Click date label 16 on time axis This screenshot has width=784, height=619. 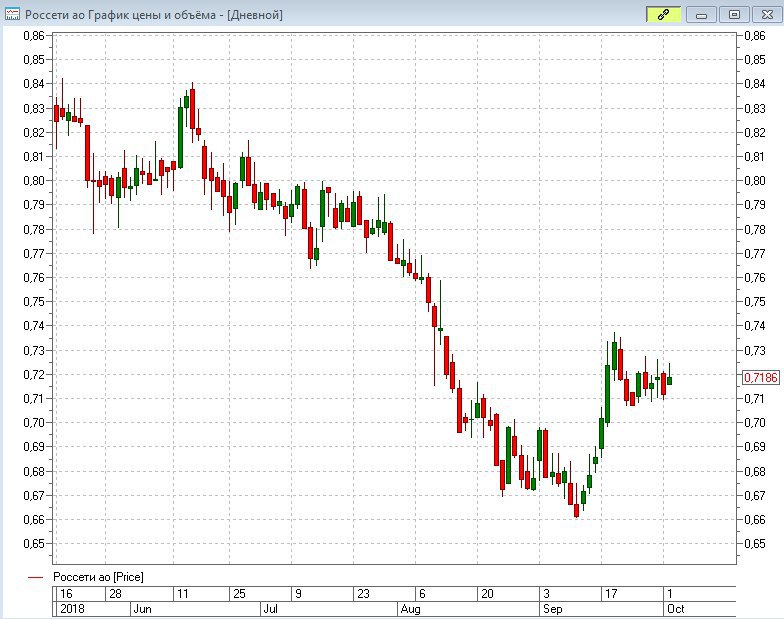pyautogui.click(x=66, y=594)
